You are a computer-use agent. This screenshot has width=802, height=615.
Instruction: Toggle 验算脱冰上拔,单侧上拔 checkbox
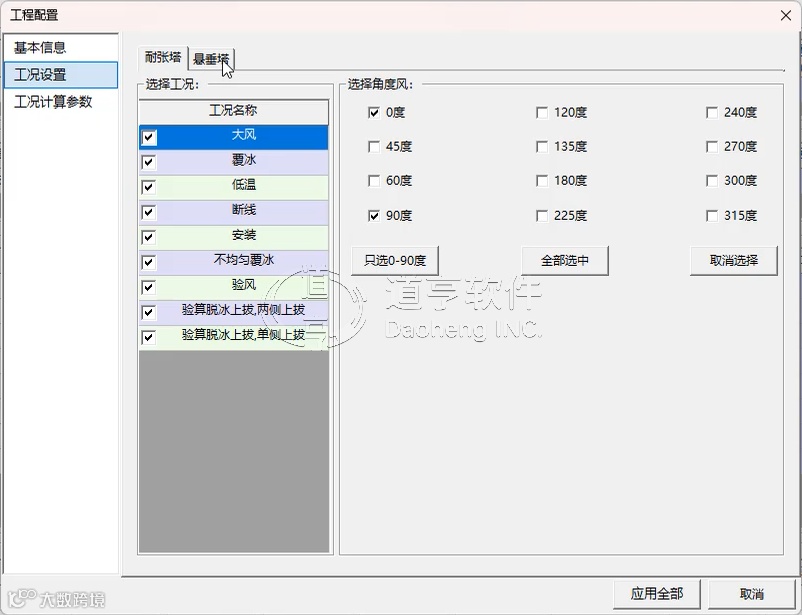click(149, 337)
